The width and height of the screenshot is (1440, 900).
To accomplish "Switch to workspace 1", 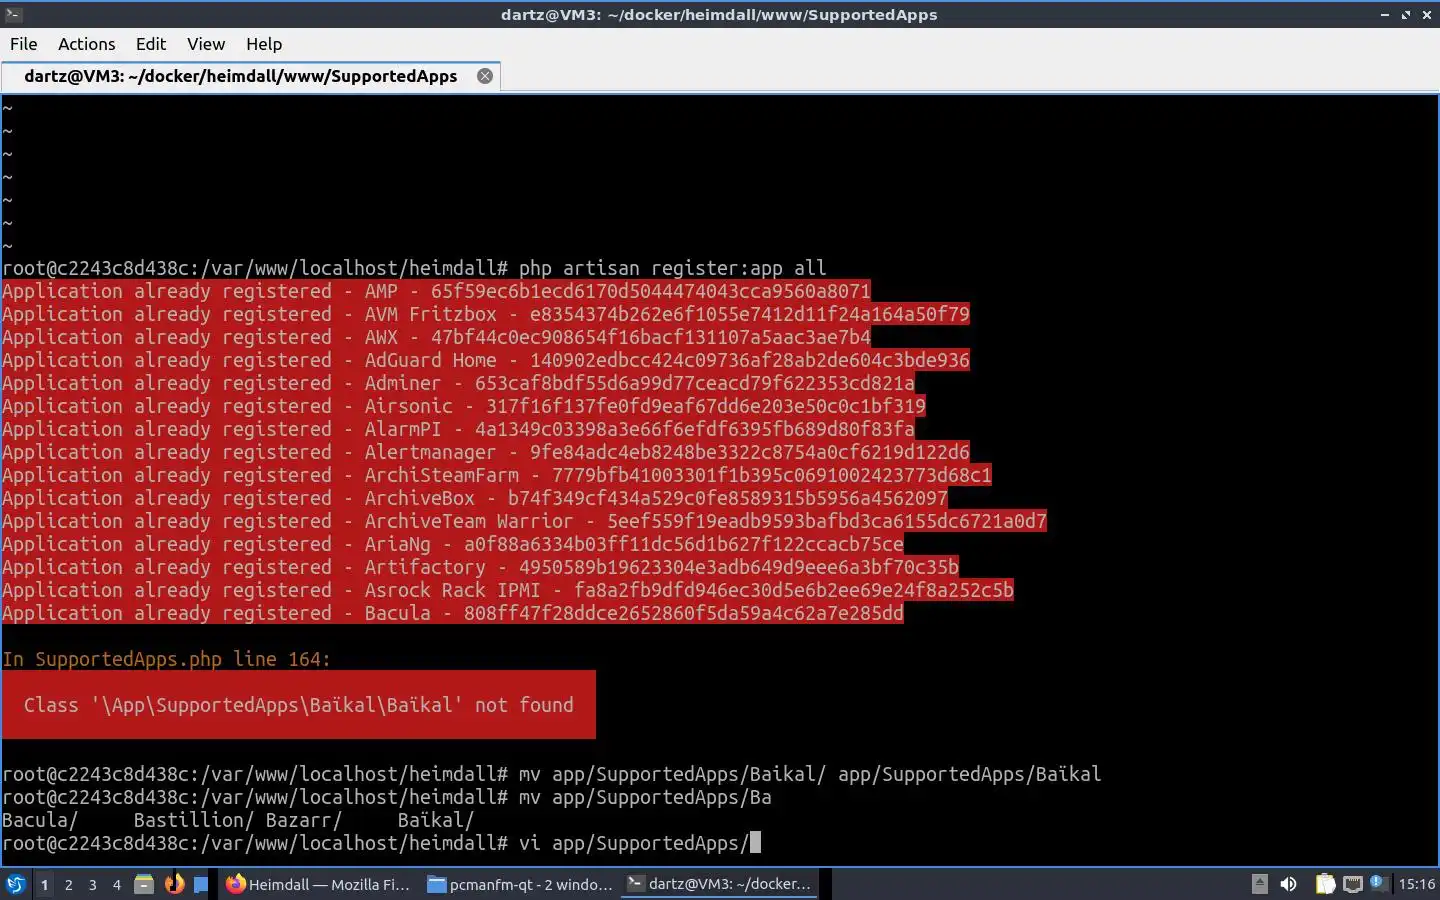I will (44, 885).
